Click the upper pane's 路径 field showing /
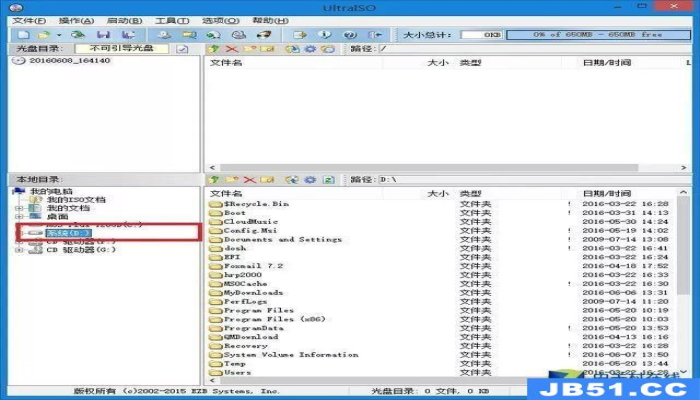The height and width of the screenshot is (400, 700). tap(535, 49)
